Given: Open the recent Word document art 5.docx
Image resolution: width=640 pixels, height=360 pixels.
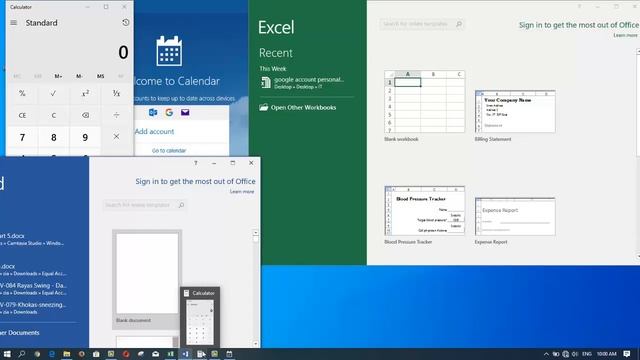Looking at the screenshot, I should click(x=33, y=239).
